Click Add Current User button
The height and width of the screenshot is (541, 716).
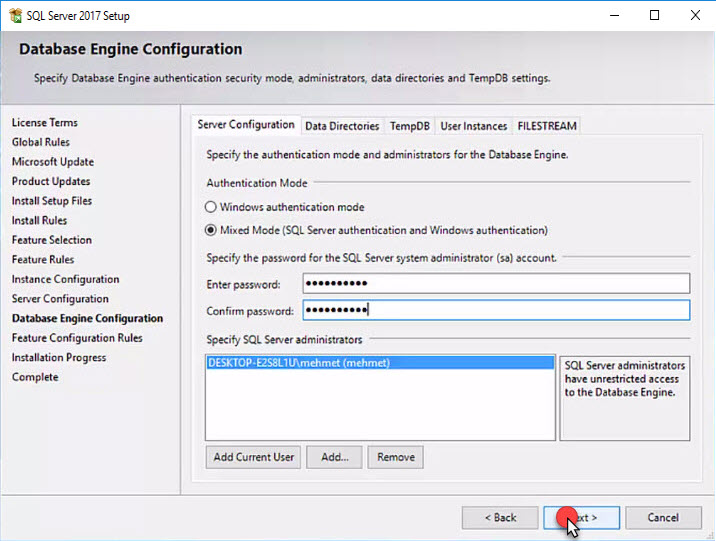click(253, 457)
